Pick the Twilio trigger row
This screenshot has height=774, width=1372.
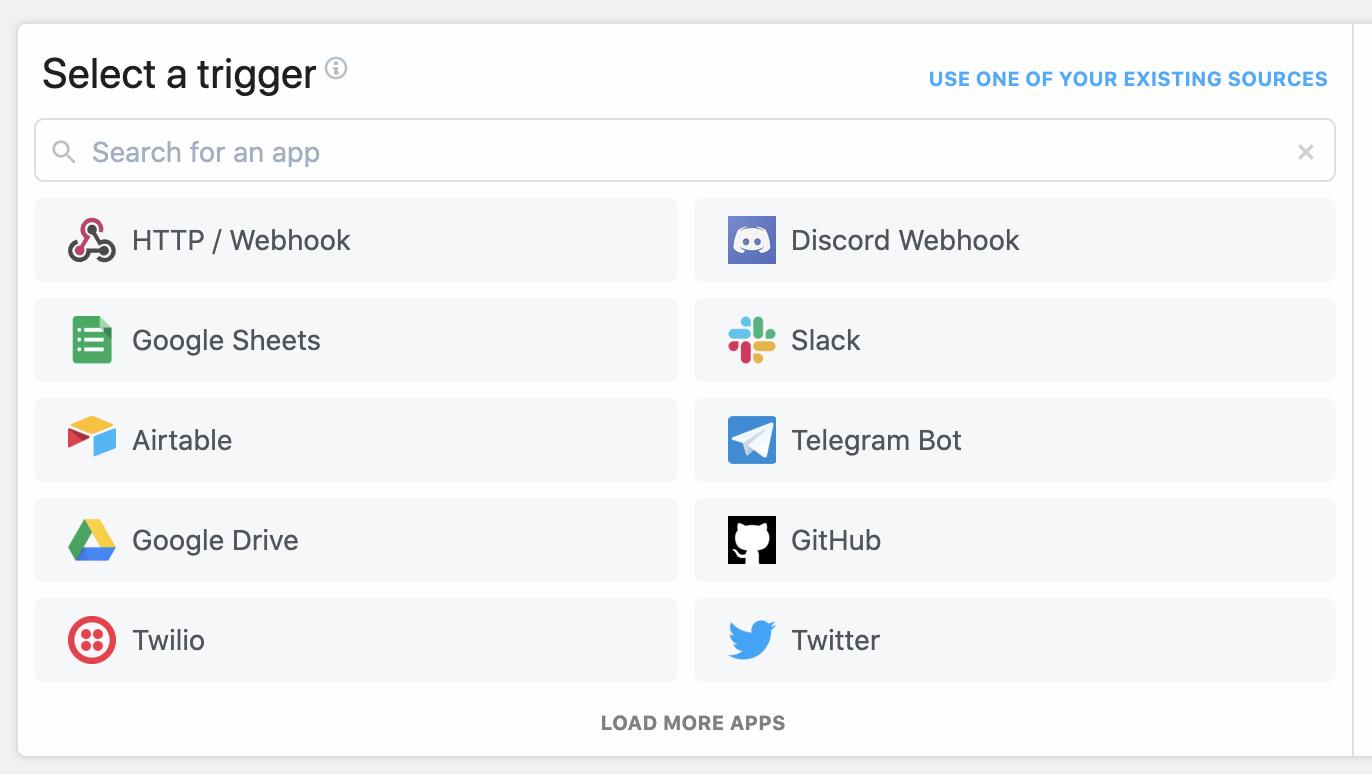(355, 640)
